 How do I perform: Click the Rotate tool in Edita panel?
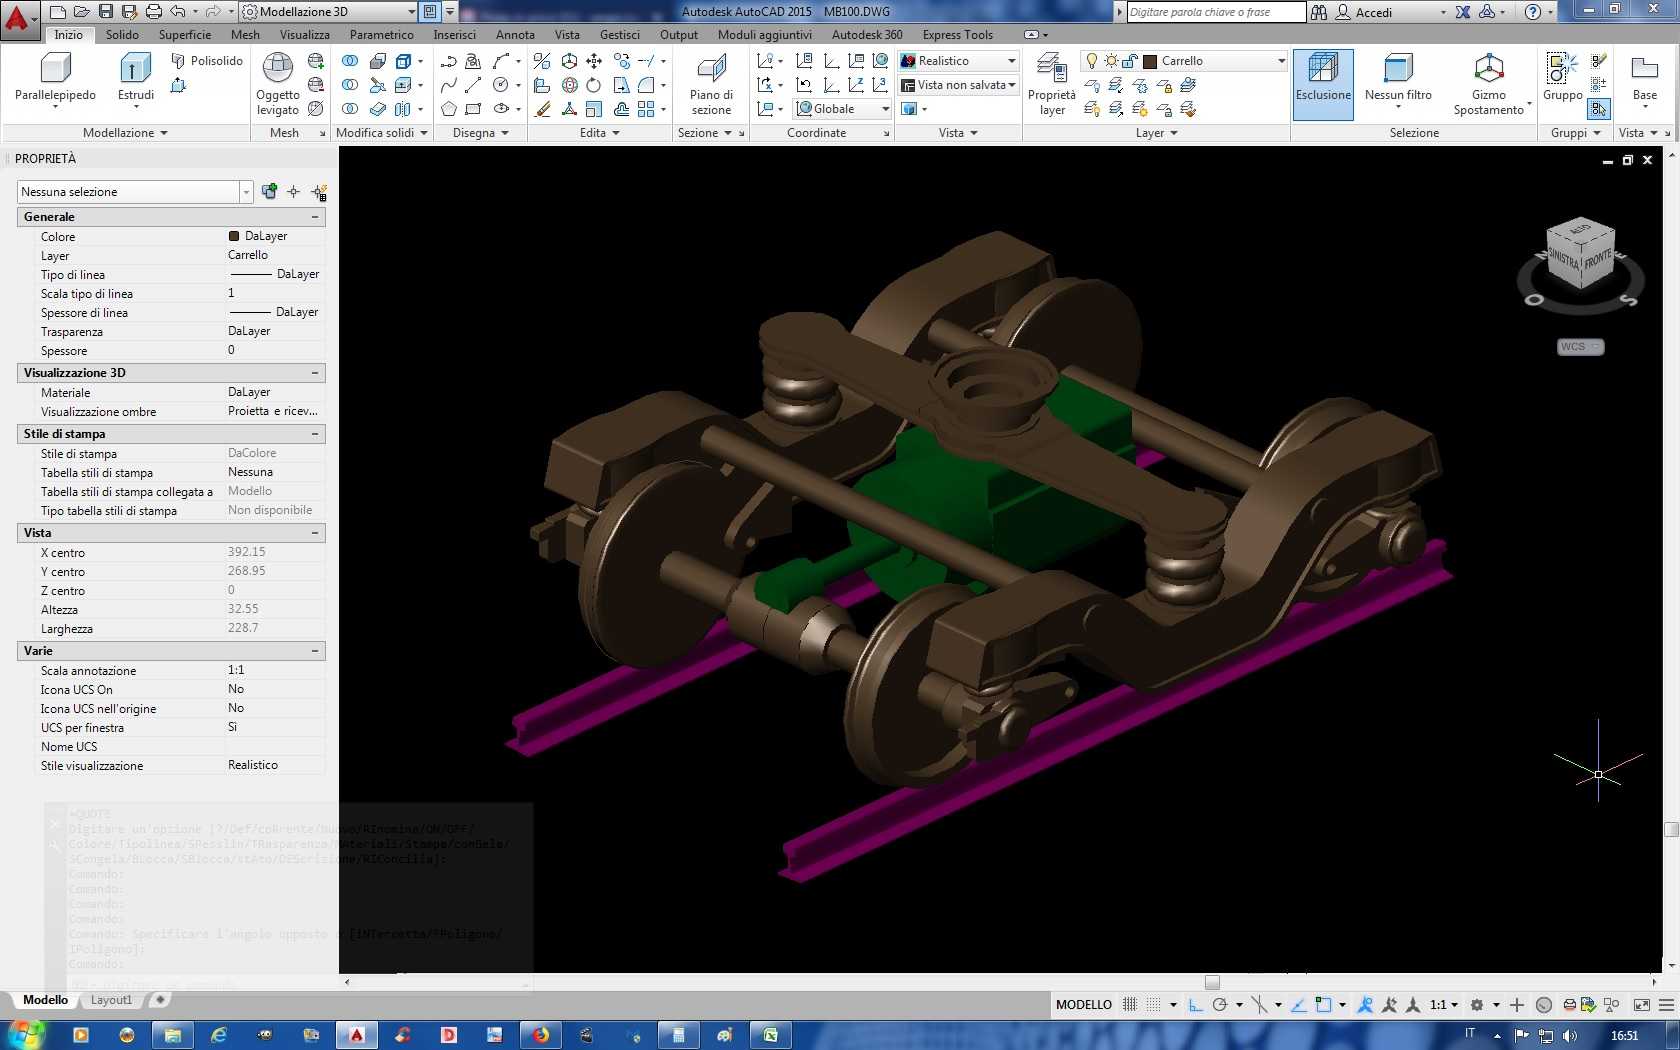(x=594, y=85)
